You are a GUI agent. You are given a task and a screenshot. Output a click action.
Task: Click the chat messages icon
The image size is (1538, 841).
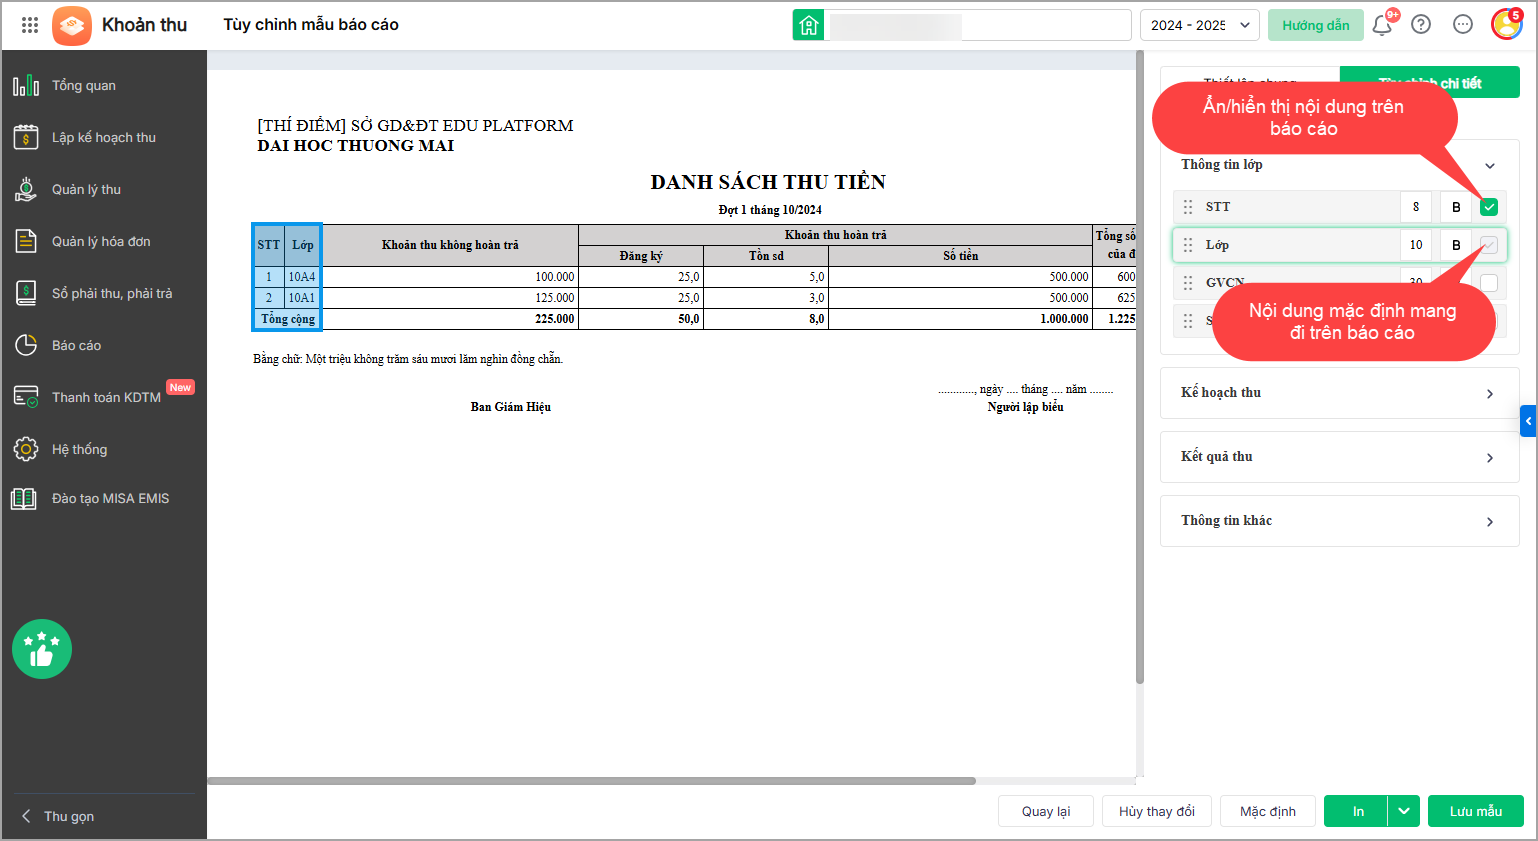1463,25
